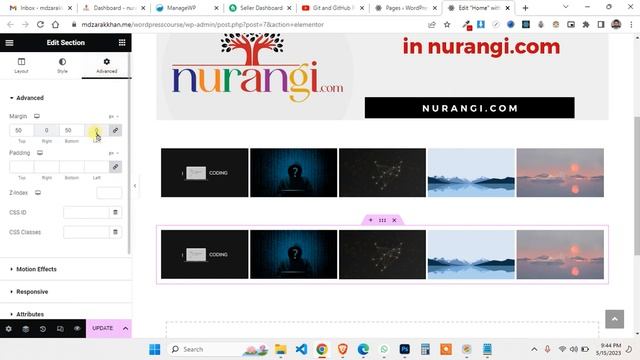The width and height of the screenshot is (640, 360).
Task: Go to browser home page
Action: pos(55,24)
